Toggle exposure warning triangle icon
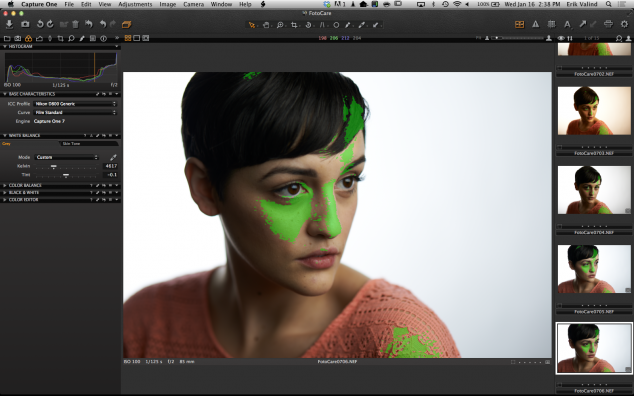 (x=535, y=24)
